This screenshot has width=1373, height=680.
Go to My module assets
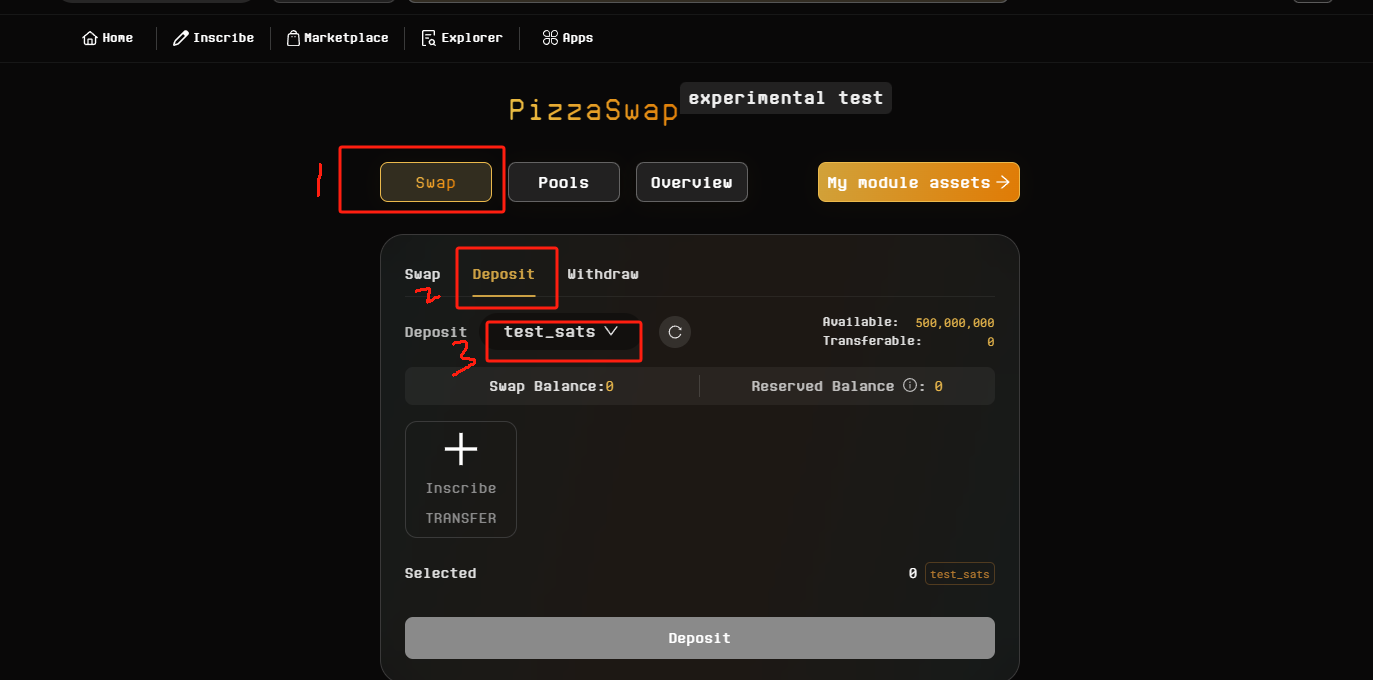pyautogui.click(x=919, y=182)
